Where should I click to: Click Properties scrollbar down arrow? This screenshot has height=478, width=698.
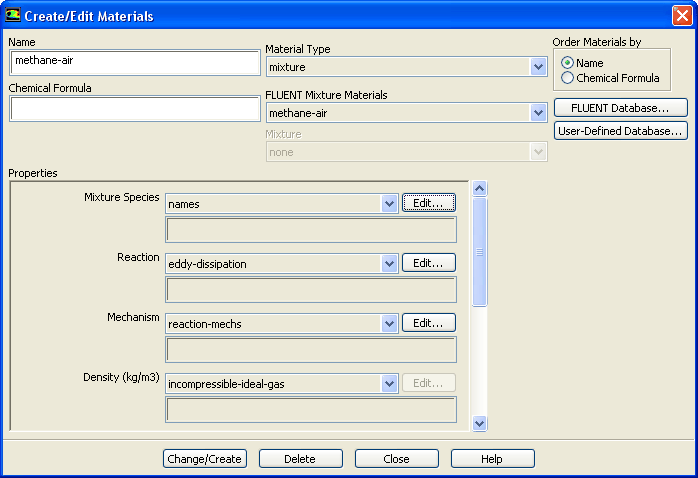(479, 423)
